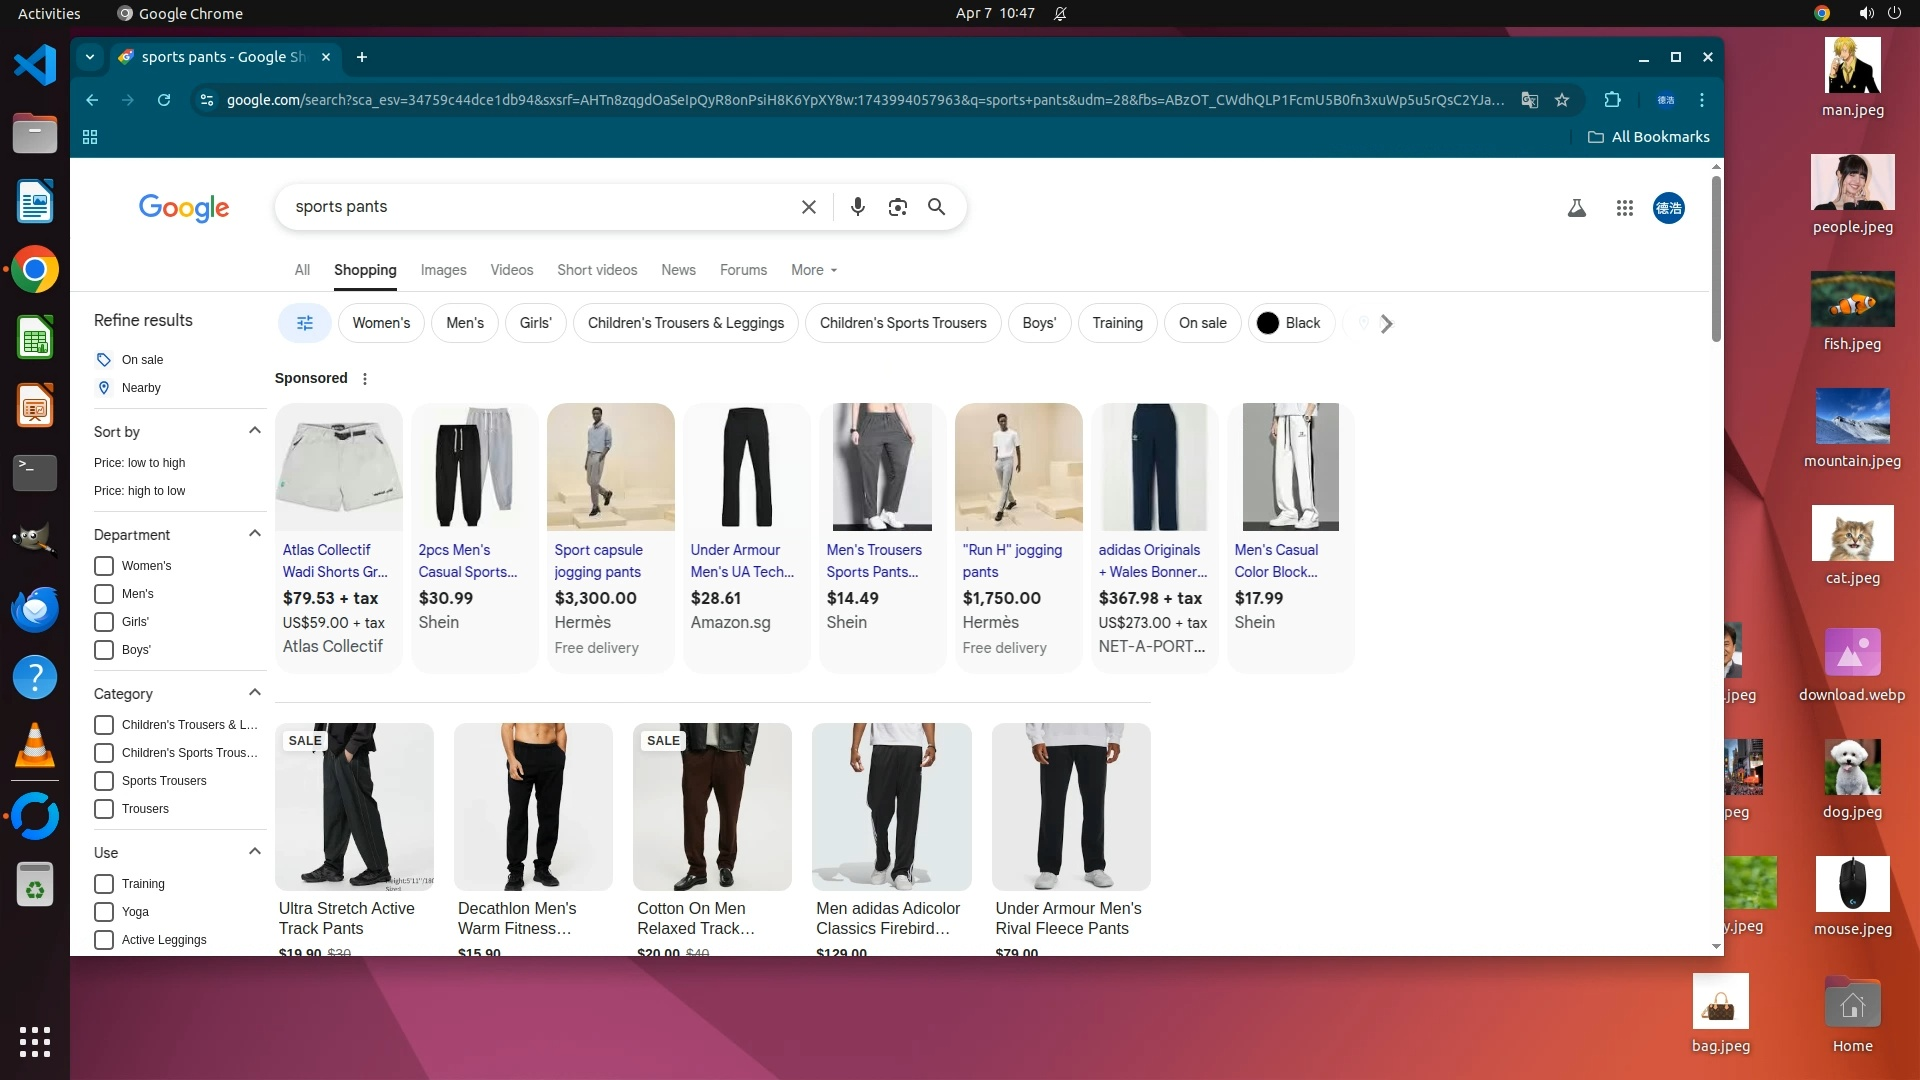
Task: Switch to the News tab
Action: (678, 270)
